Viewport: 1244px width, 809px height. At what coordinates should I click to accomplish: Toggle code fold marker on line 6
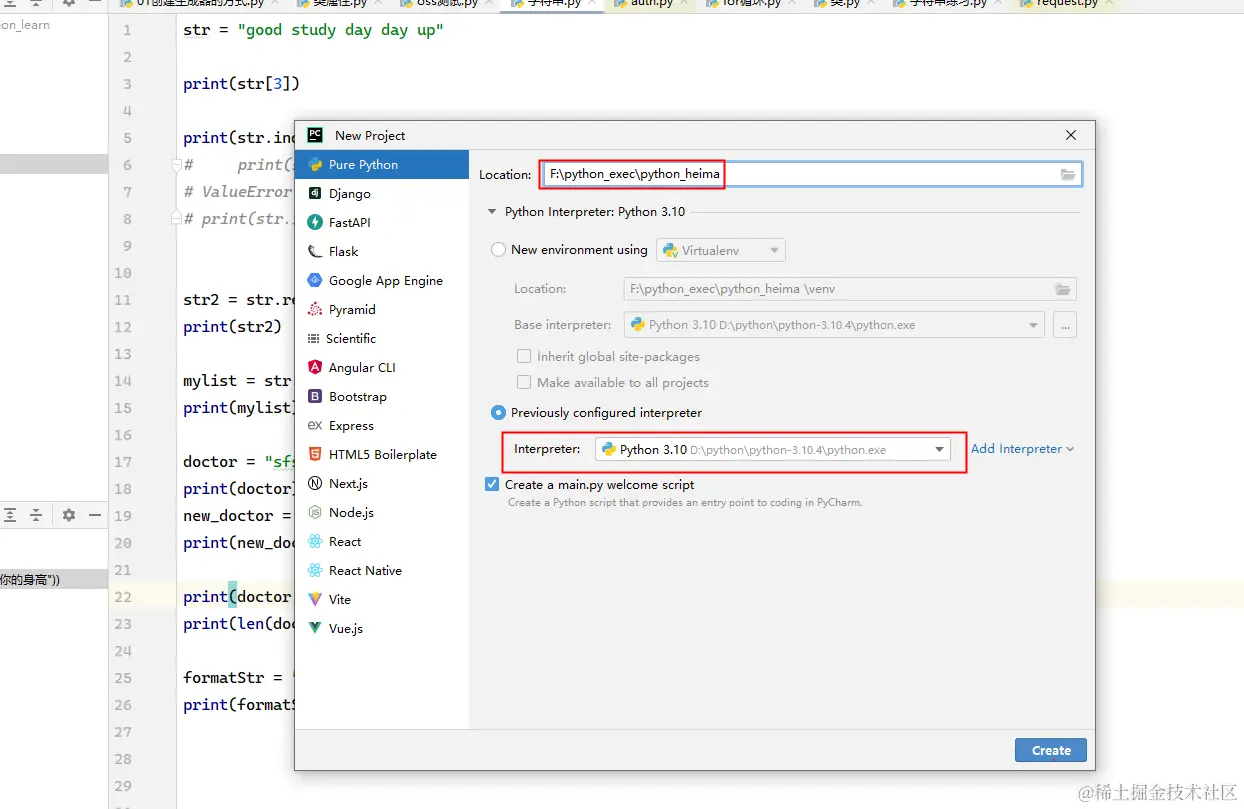[176, 165]
